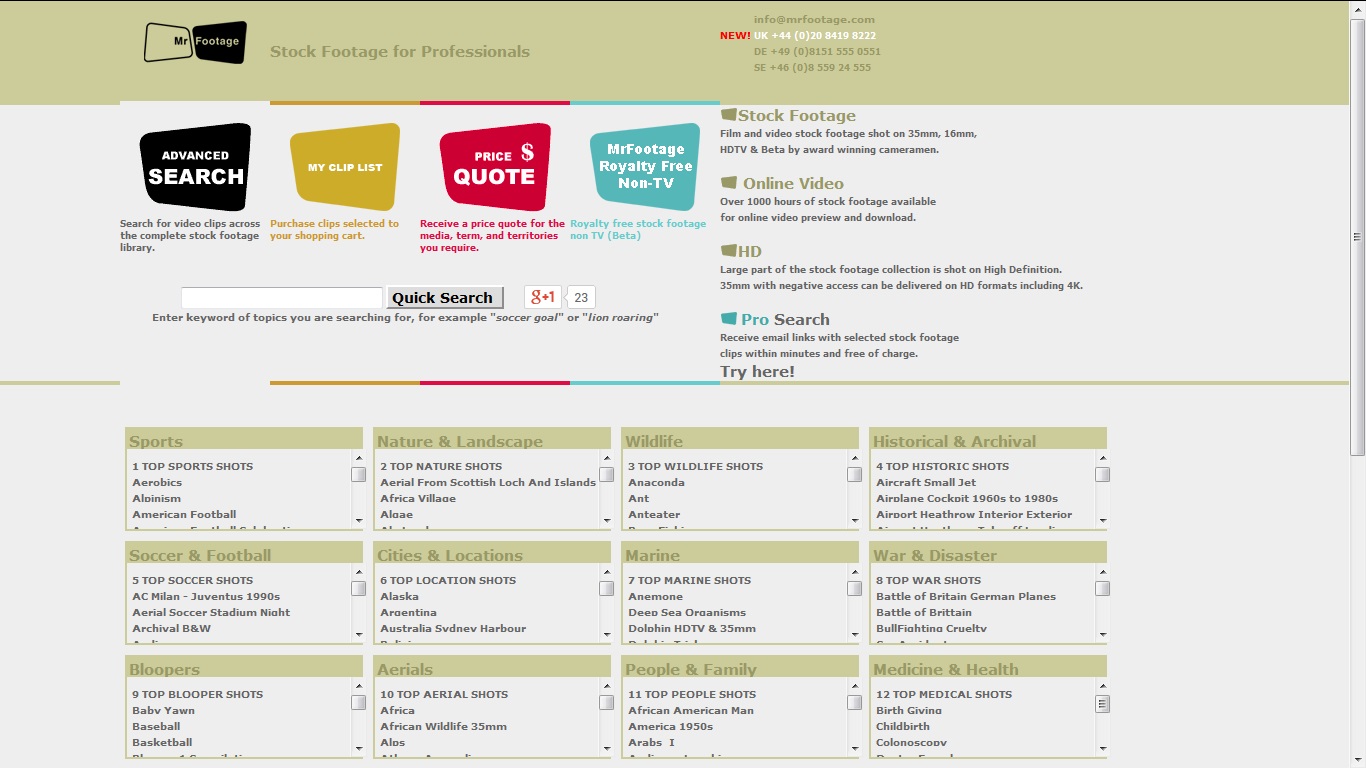
Task: Choose "Airplane Cockpit 1960s to 1980s"
Action: [967, 498]
